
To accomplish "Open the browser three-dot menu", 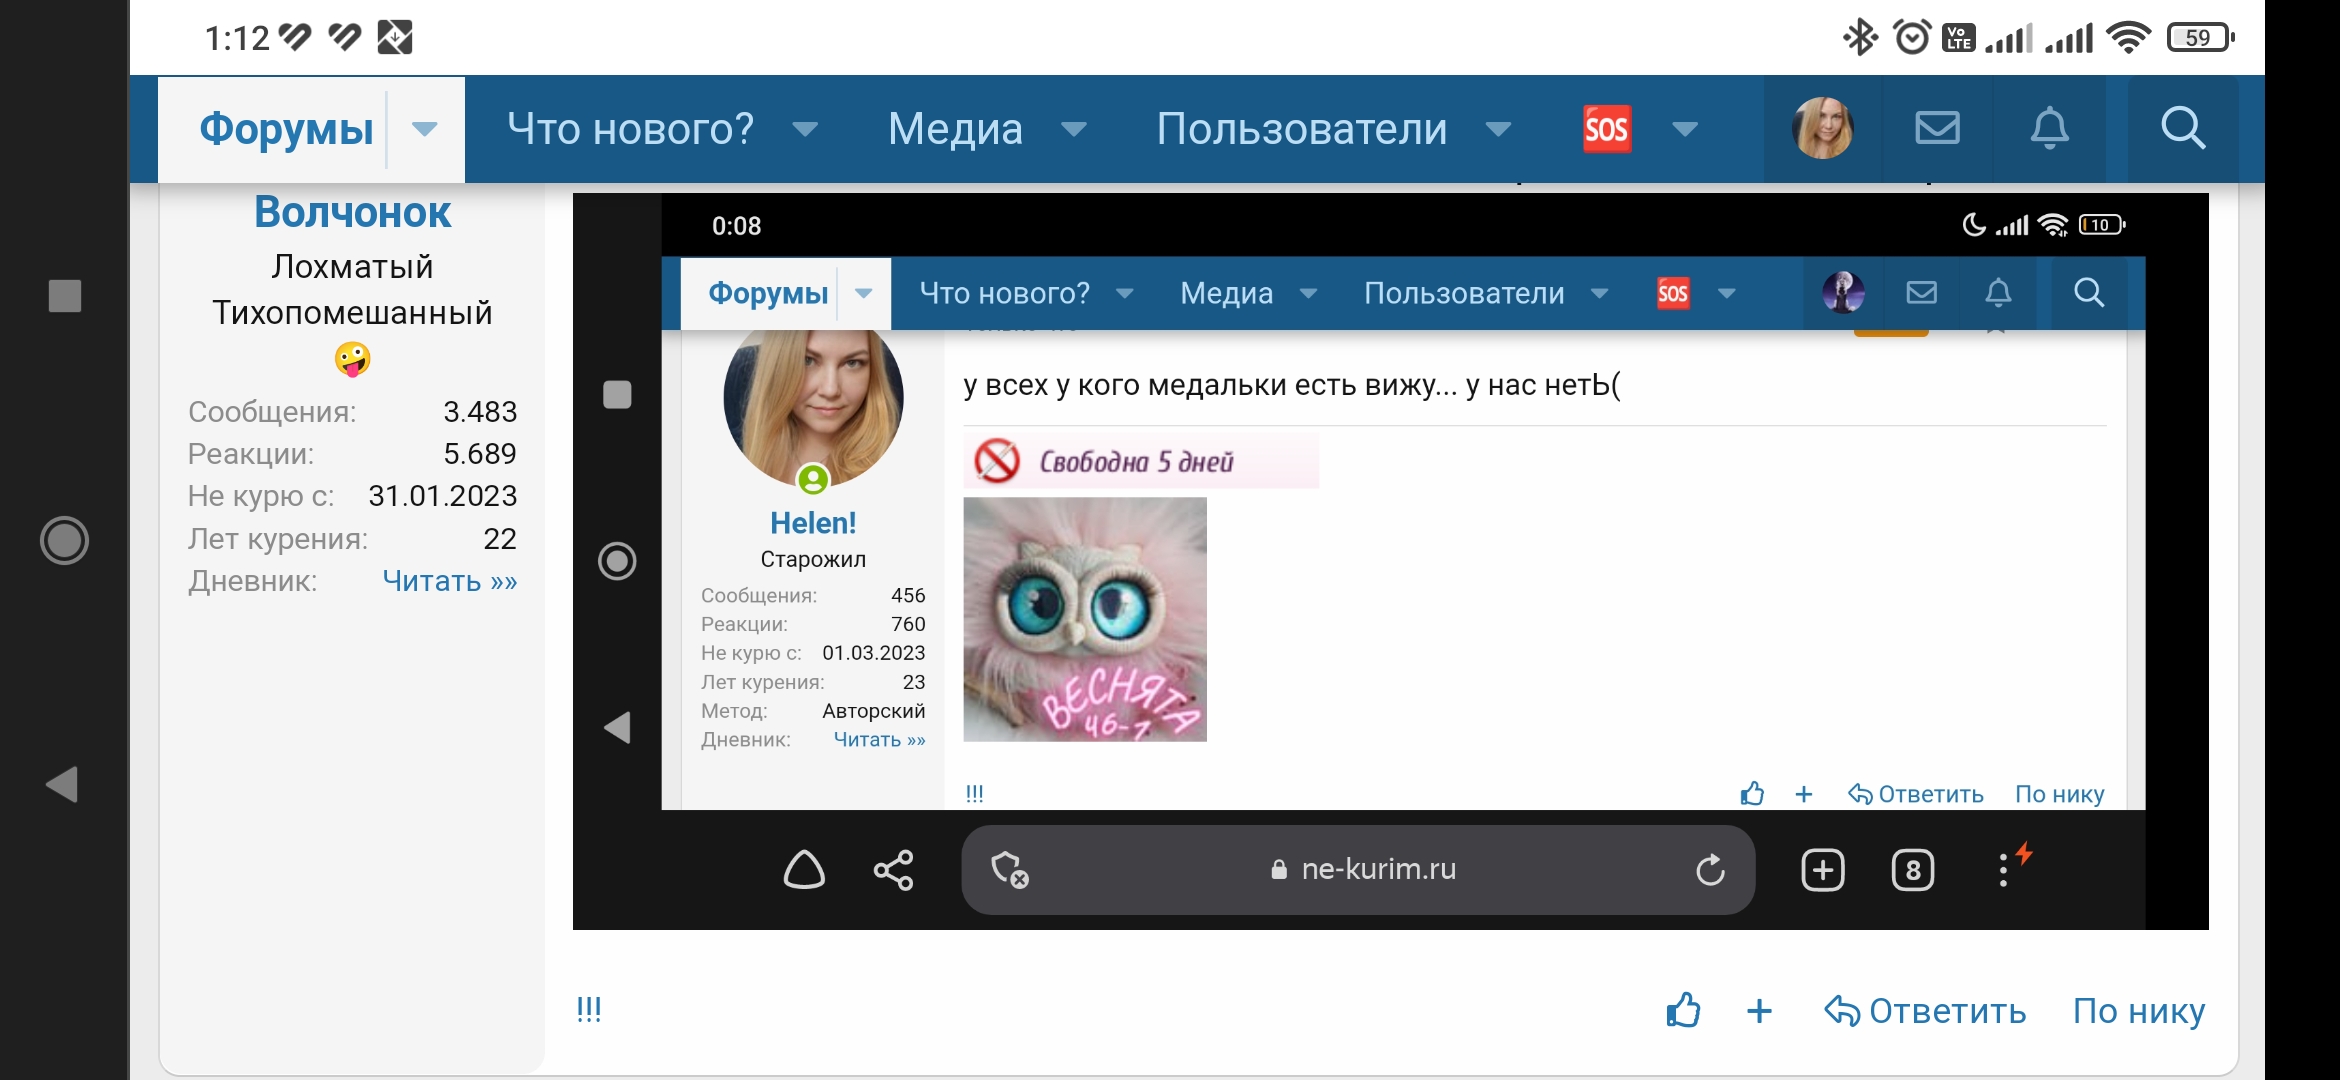I will point(2003,868).
